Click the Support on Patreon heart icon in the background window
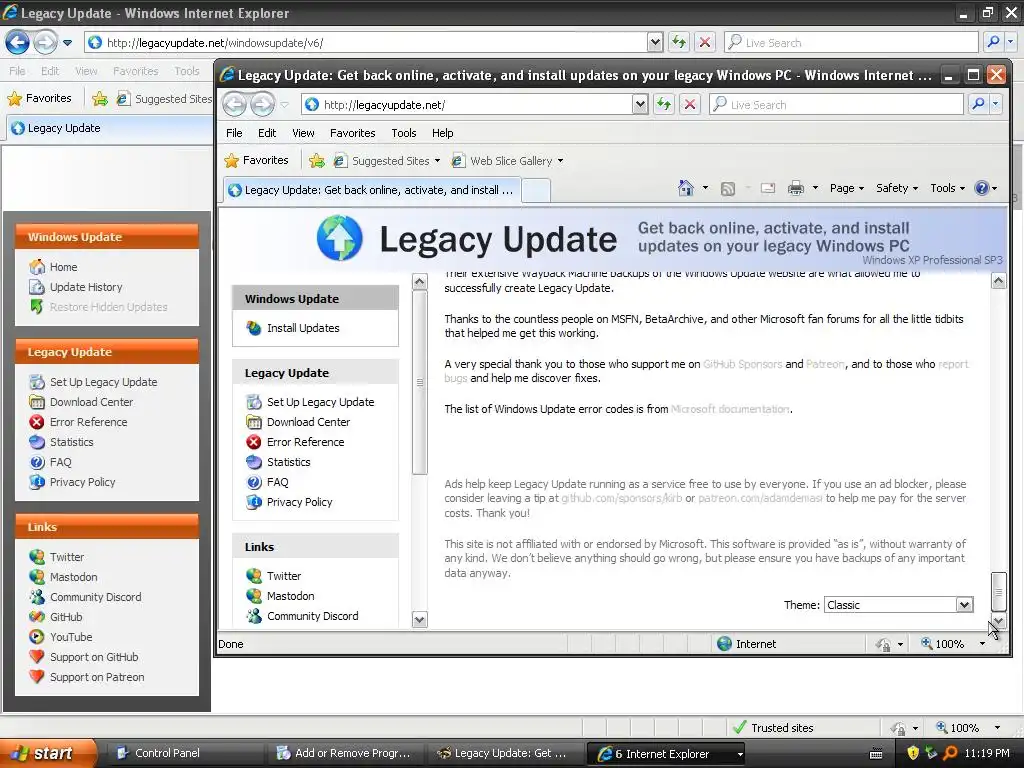The height and width of the screenshot is (768, 1024). [37, 677]
